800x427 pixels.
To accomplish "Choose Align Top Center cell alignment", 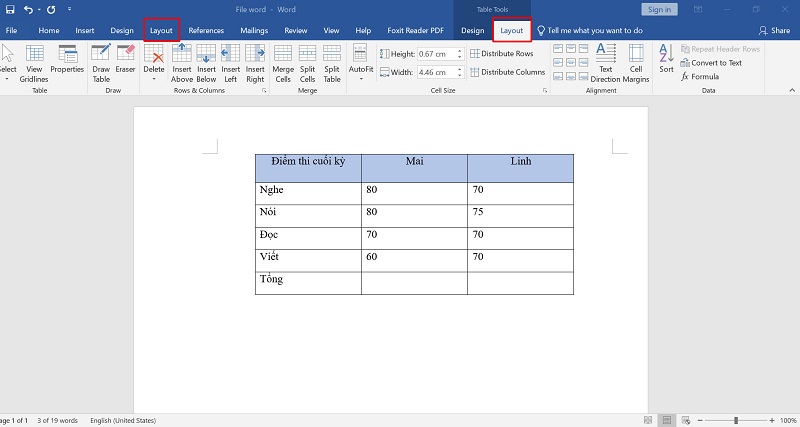I will coord(571,49).
